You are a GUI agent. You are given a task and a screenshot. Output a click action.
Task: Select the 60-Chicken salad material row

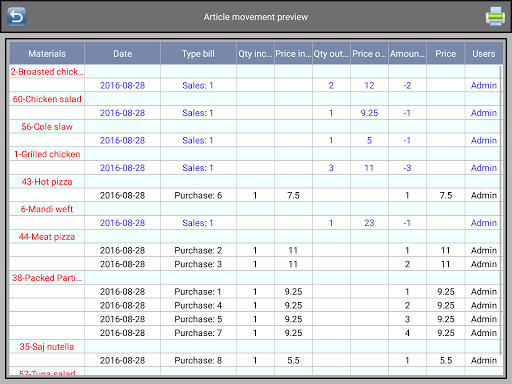(x=255, y=99)
